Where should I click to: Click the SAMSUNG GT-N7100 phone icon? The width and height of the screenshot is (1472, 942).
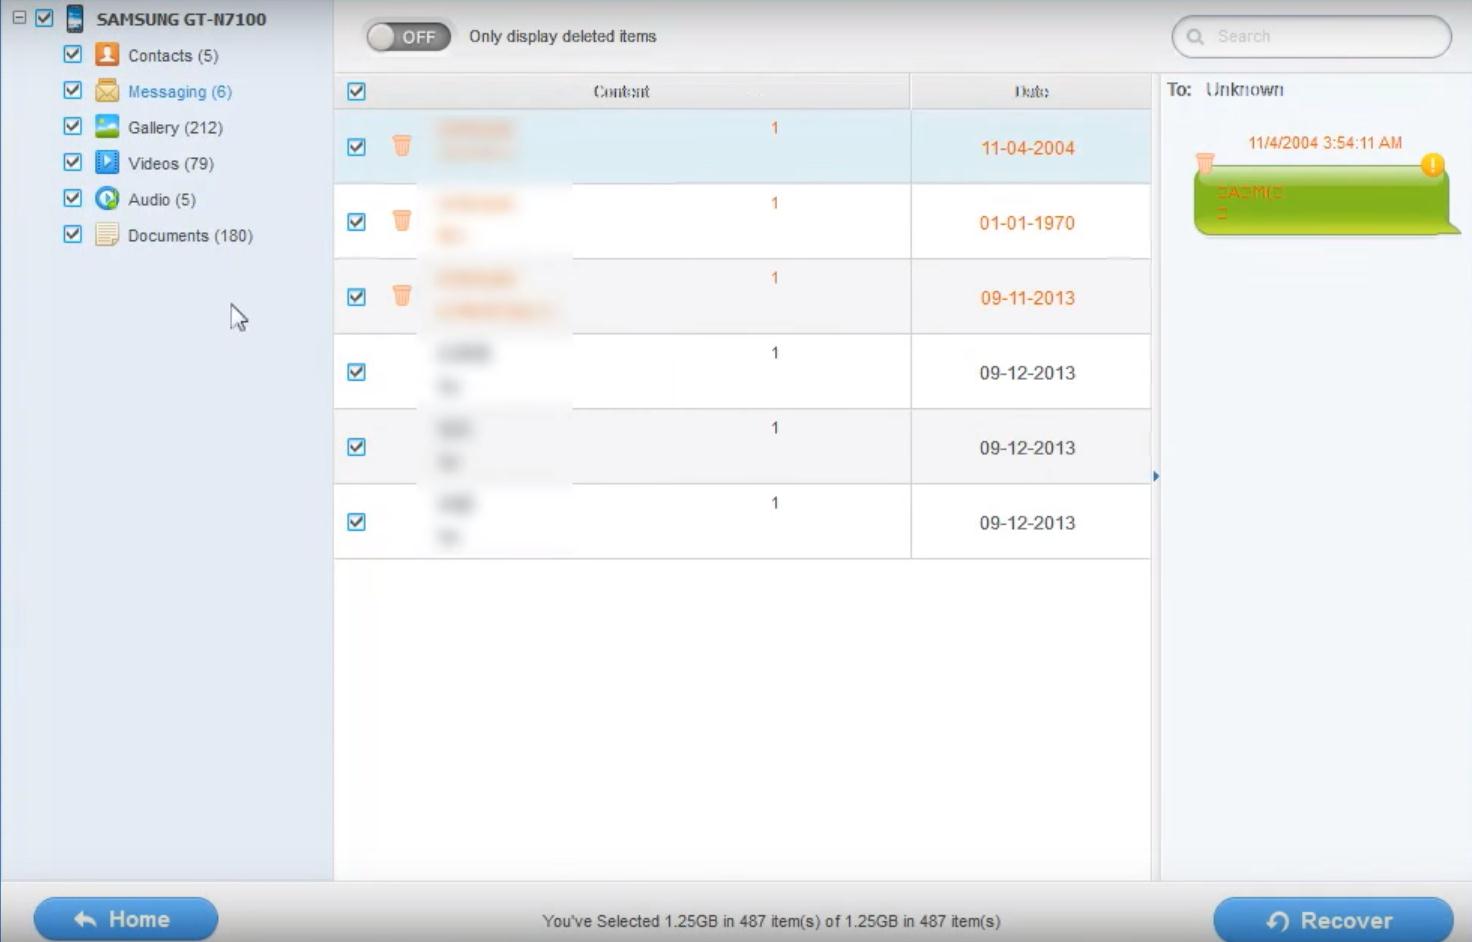(75, 18)
